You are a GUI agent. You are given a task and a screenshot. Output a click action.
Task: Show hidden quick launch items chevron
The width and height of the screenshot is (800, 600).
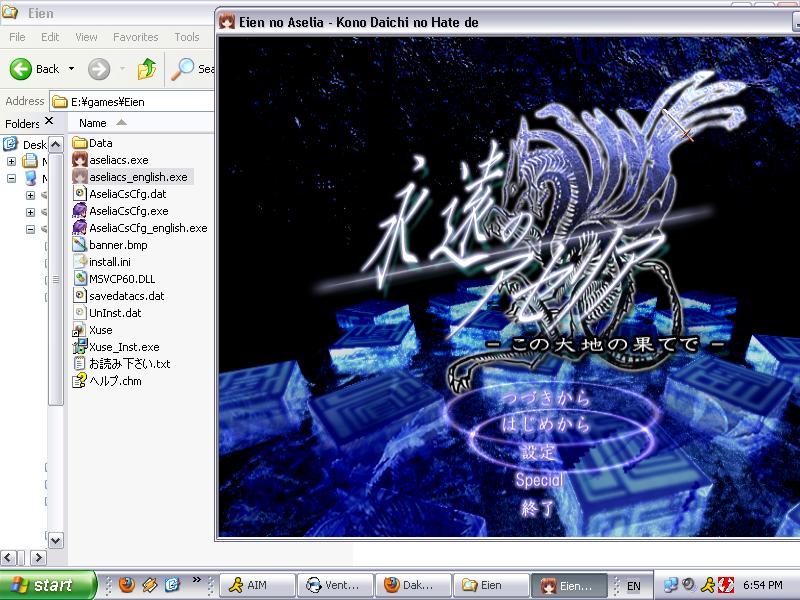pyautogui.click(x=196, y=580)
